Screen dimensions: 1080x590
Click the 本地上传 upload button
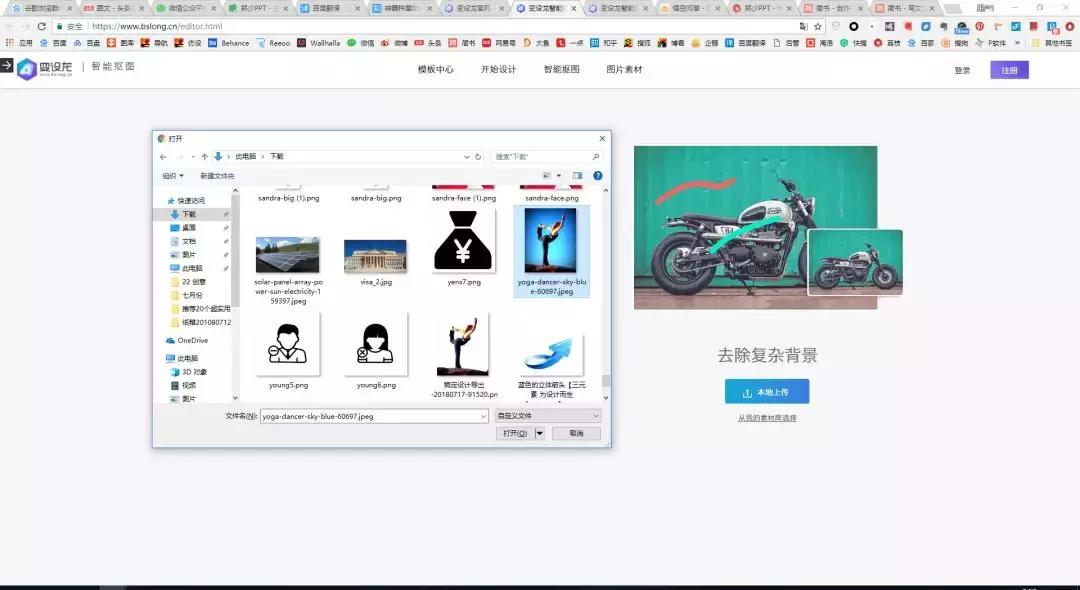click(766, 392)
